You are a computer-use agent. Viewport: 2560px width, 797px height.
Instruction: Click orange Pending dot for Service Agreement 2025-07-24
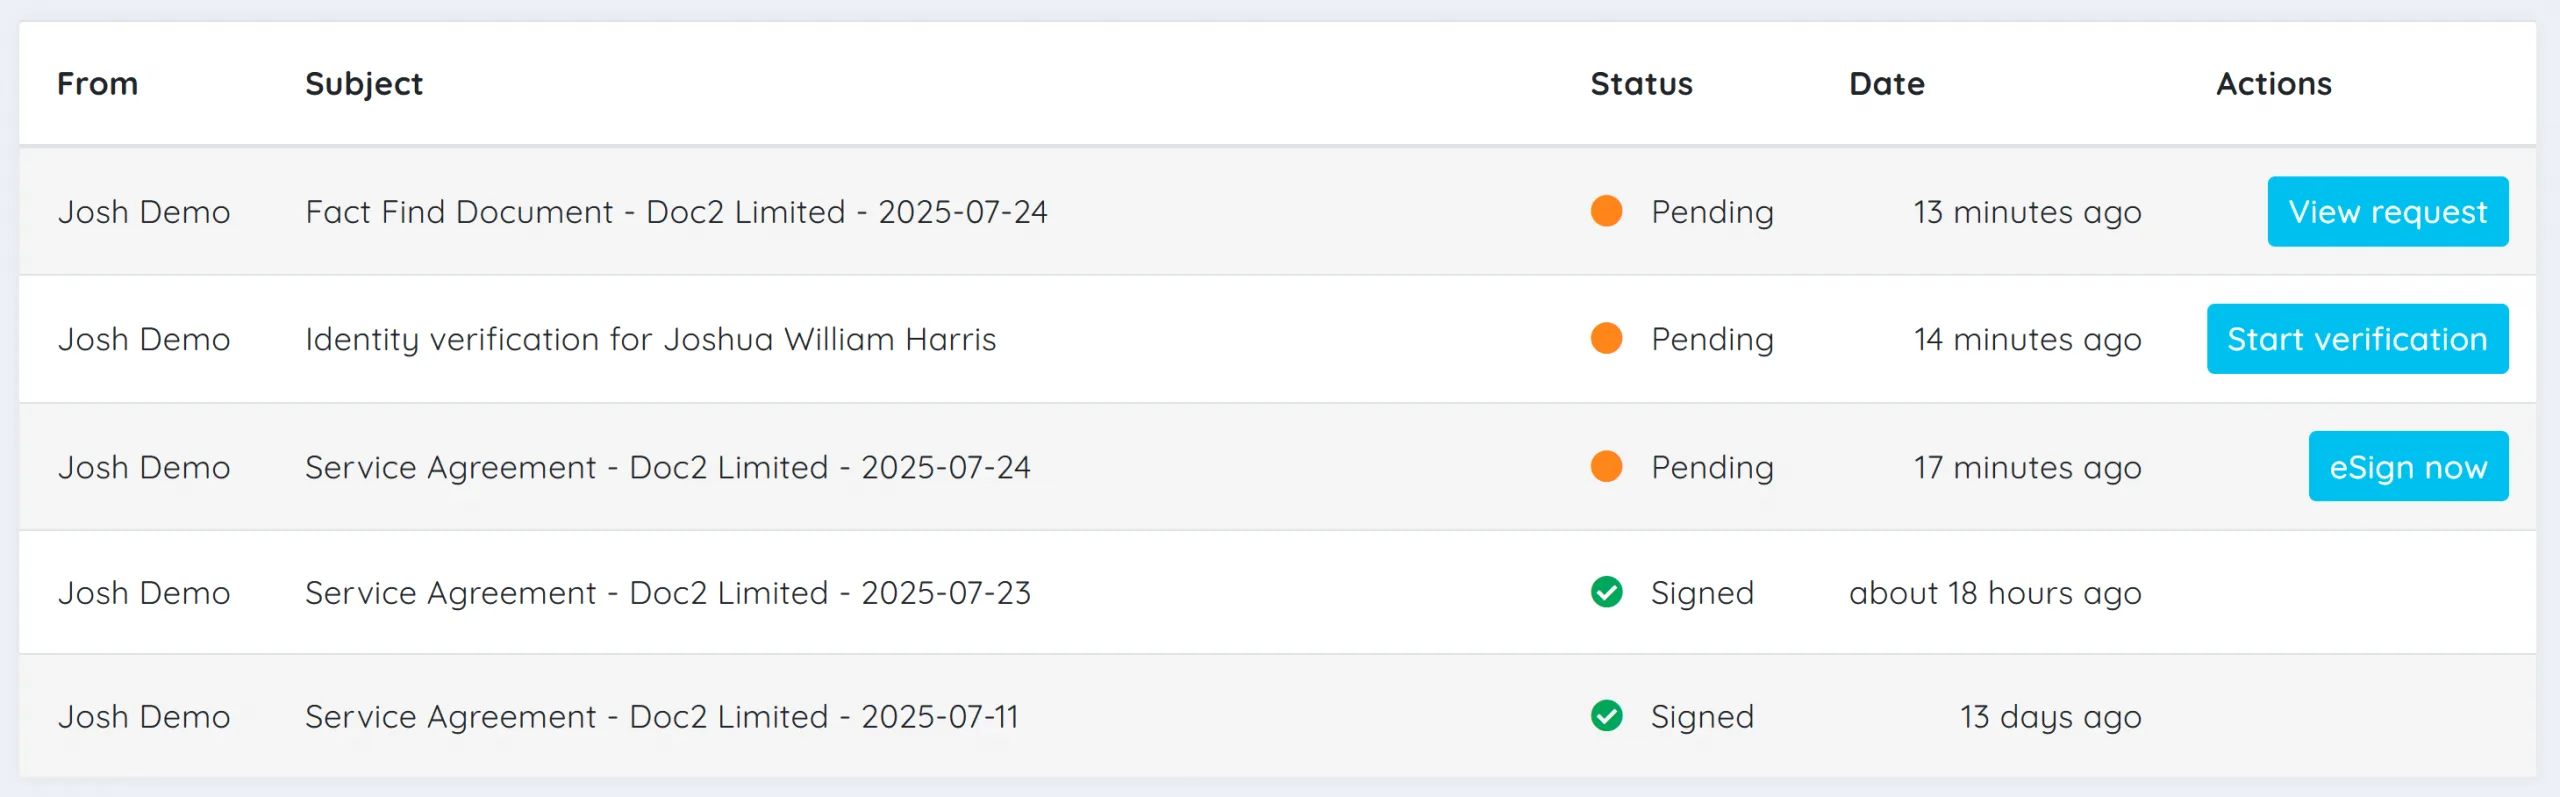[x=1606, y=466]
